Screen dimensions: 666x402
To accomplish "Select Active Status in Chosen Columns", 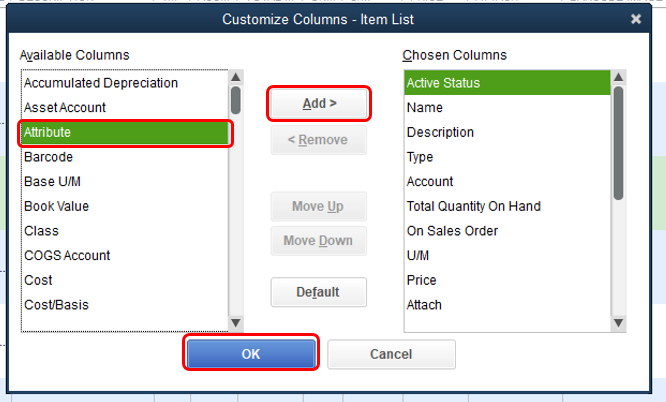I will tap(443, 83).
